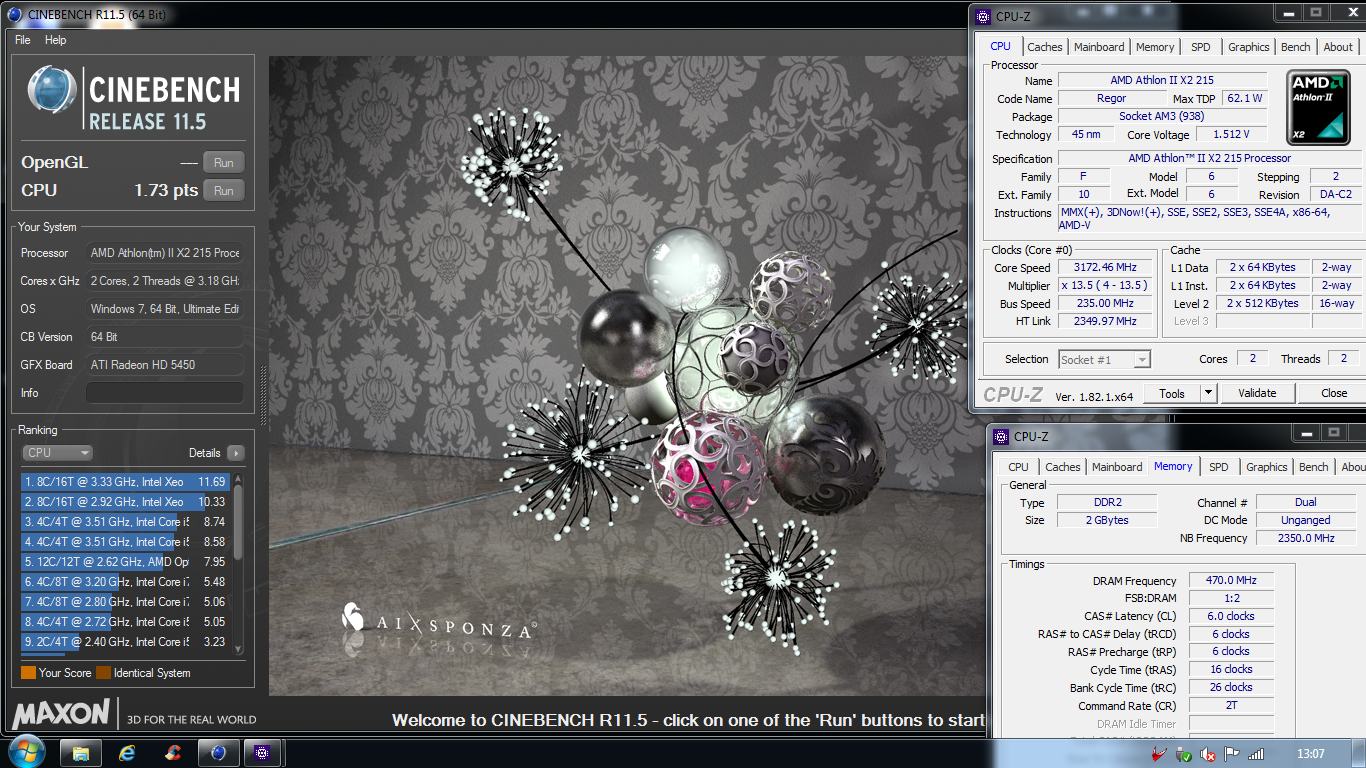Switch to SPD tab in upper CPU-Z
Image resolution: width=1366 pixels, height=768 pixels.
coord(1201,47)
